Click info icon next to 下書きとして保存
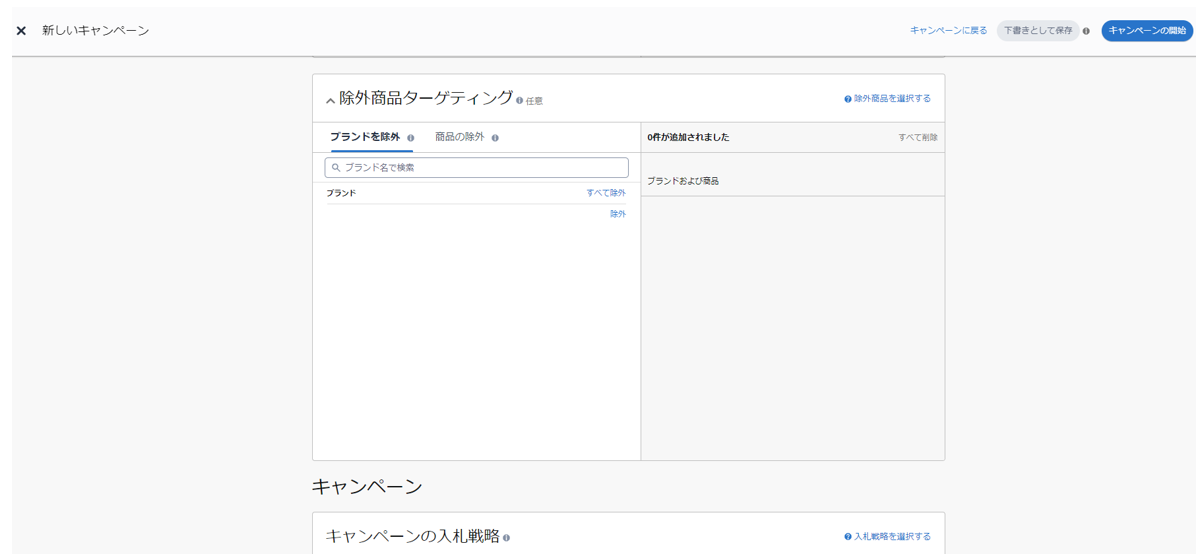 [1087, 31]
